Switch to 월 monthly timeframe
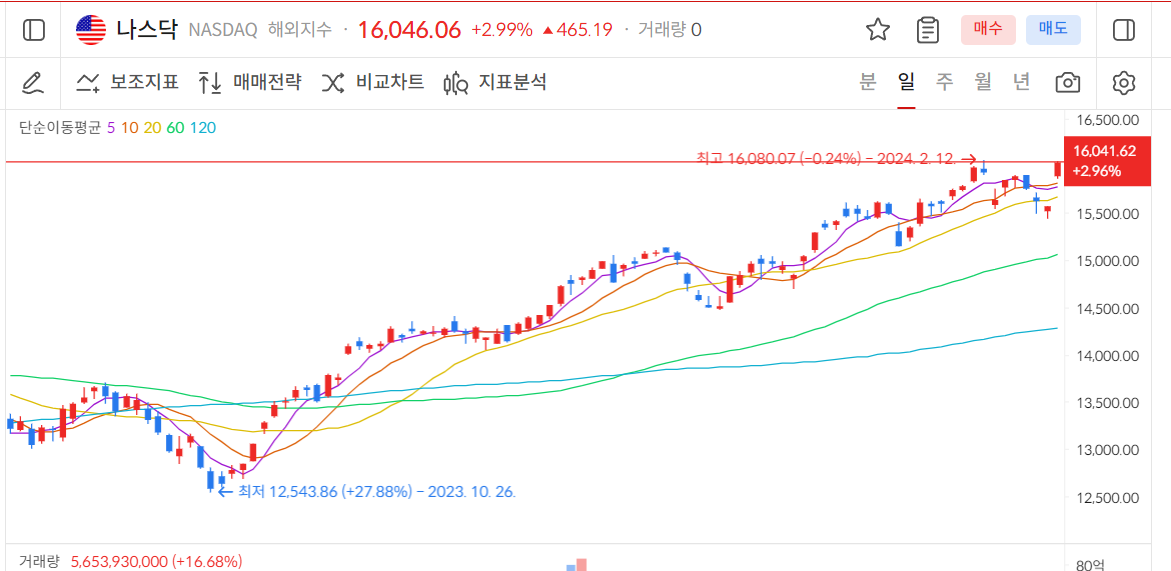1171x571 pixels. pyautogui.click(x=983, y=82)
